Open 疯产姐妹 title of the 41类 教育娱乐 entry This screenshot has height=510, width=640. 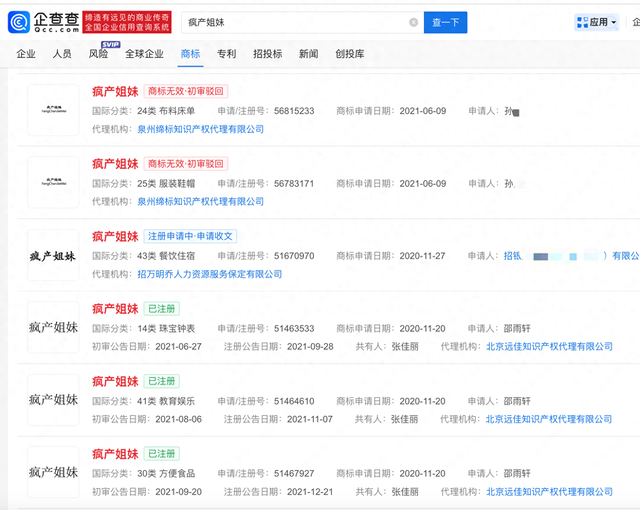pos(115,381)
